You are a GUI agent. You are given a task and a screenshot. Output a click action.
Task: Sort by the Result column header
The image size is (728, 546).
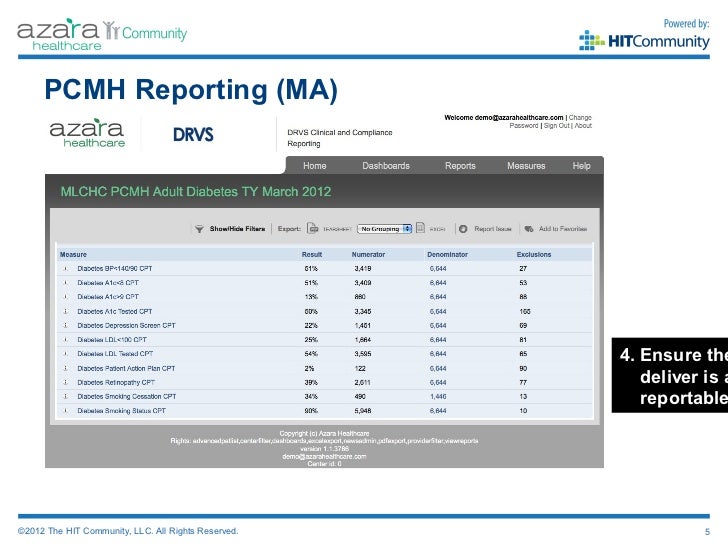pyautogui.click(x=312, y=255)
